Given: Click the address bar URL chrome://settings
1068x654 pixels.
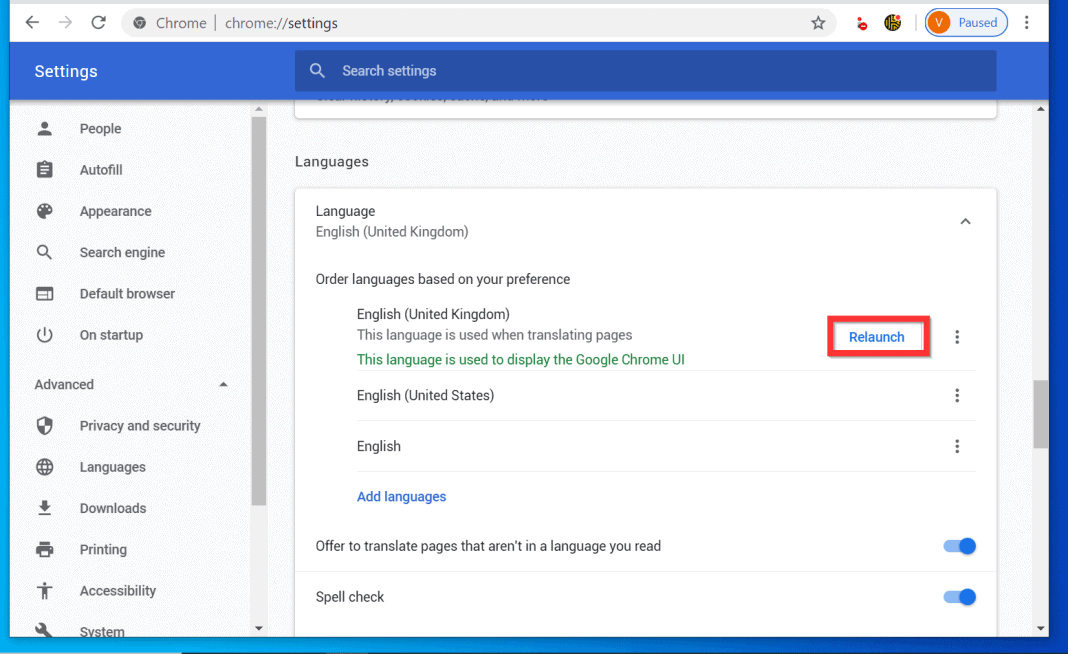Looking at the screenshot, I should click(281, 23).
